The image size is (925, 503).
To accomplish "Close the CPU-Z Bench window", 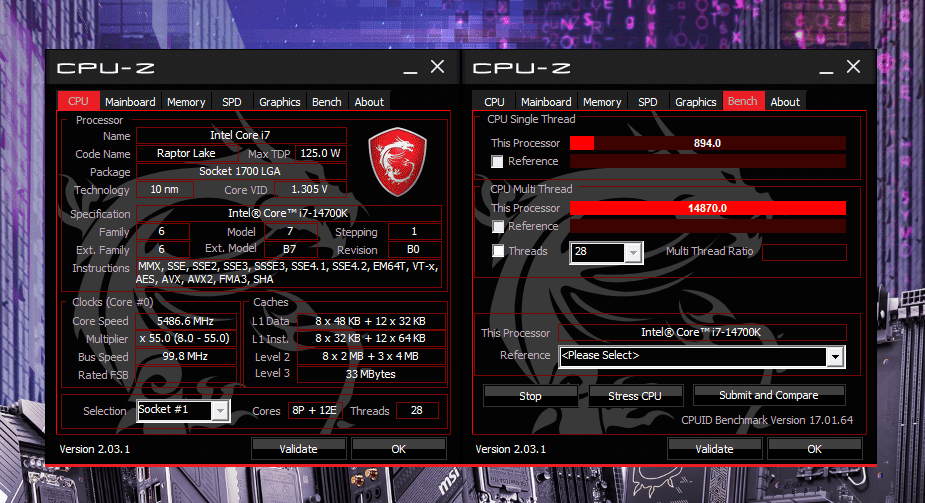I will pyautogui.click(x=853, y=67).
